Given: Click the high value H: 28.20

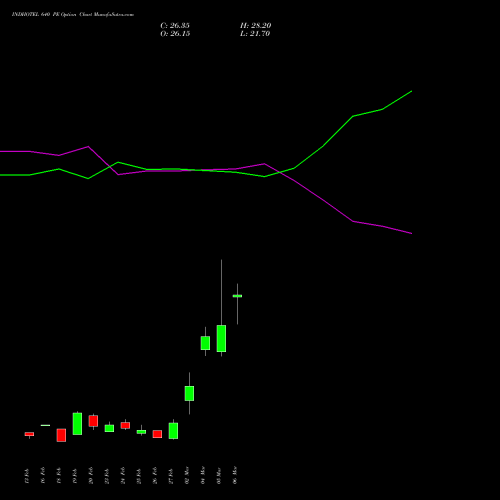Looking at the screenshot, I should tap(256, 26).
